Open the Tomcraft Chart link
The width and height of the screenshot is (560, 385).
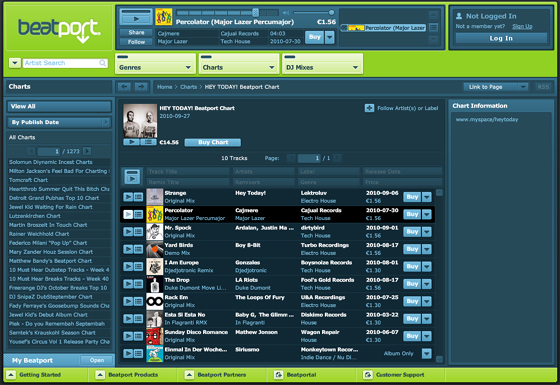pyautogui.click(x=28, y=180)
